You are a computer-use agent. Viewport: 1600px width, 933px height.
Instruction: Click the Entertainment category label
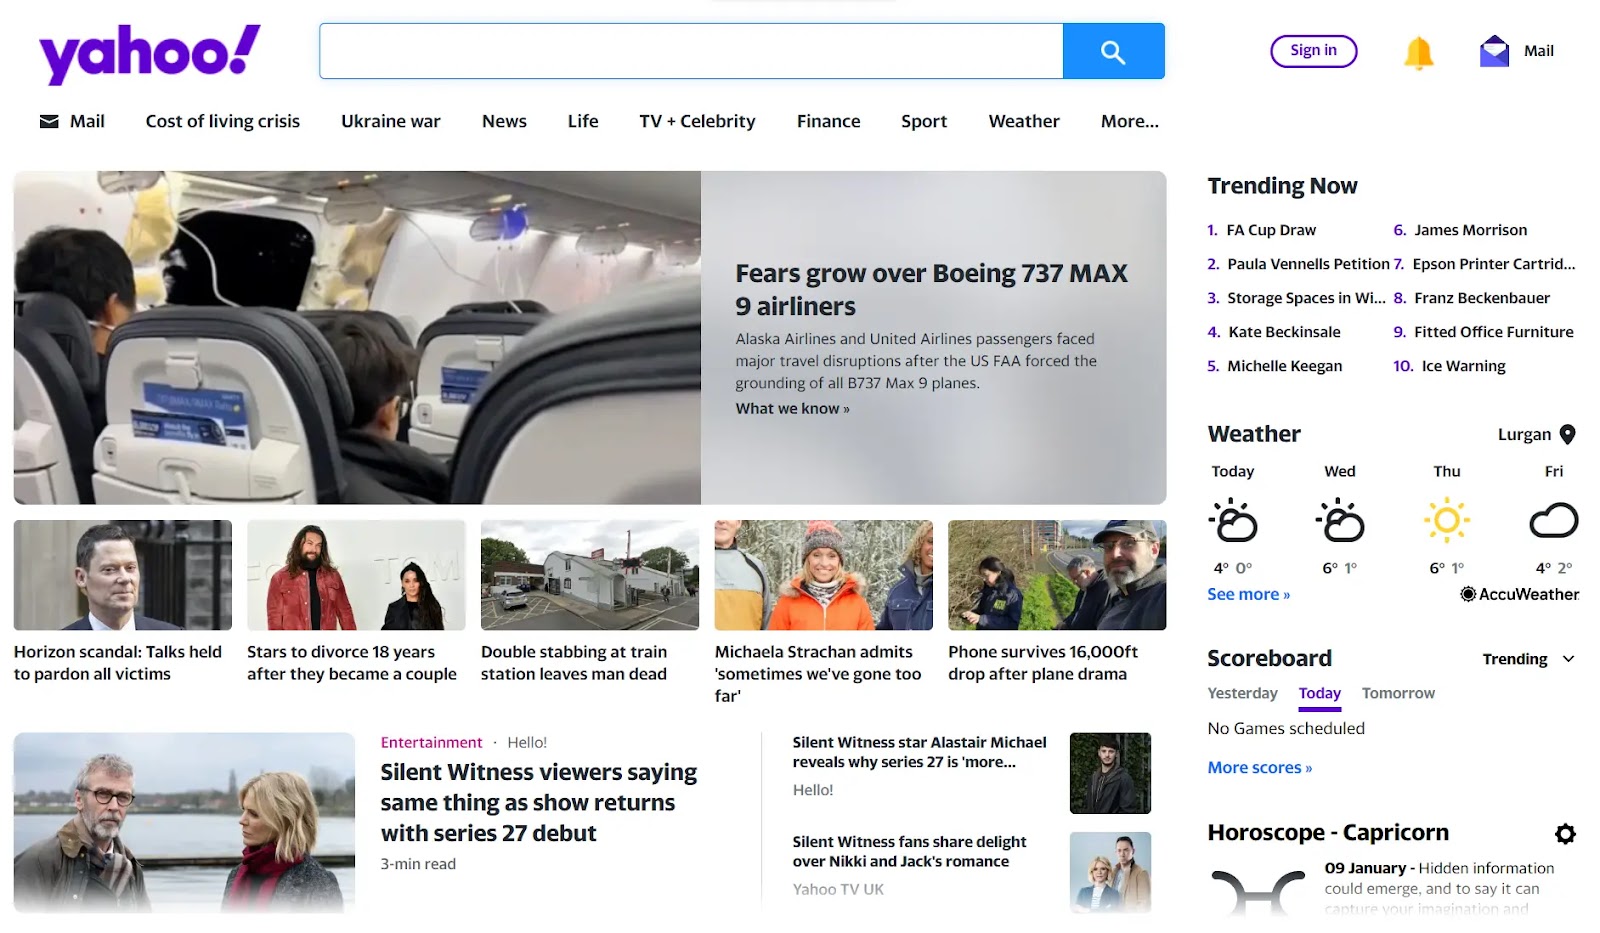(x=431, y=742)
